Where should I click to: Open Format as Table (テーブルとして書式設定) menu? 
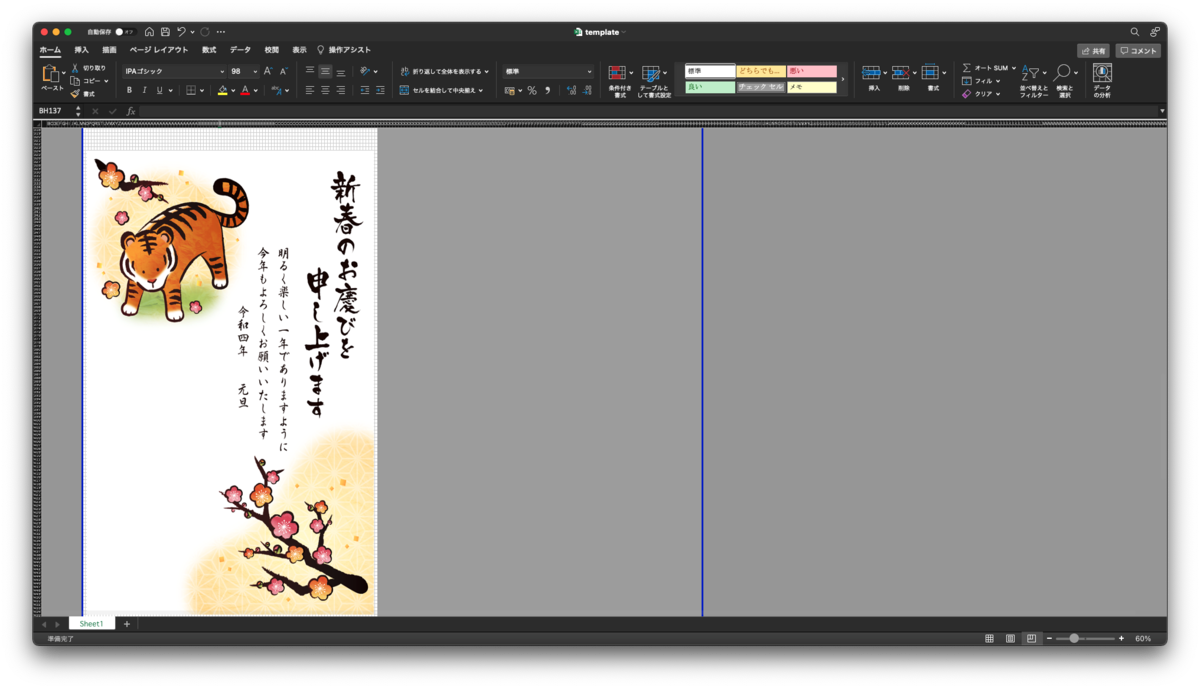pyautogui.click(x=655, y=81)
